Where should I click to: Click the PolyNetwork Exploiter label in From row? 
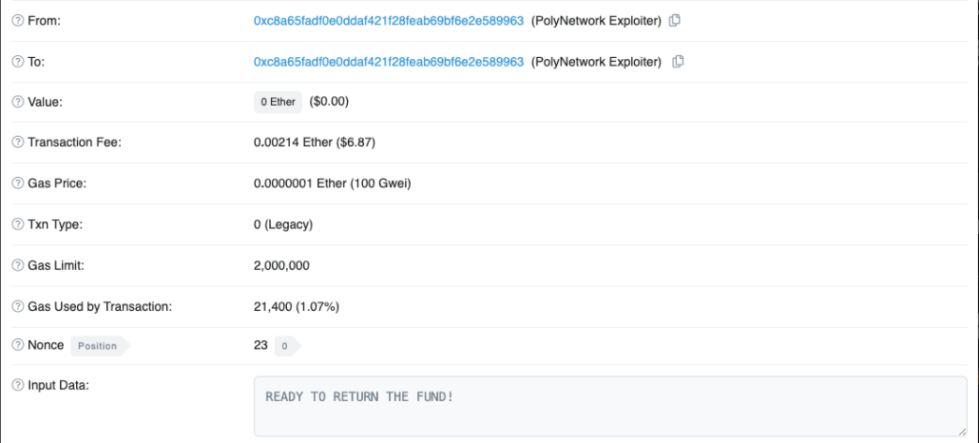click(x=596, y=20)
